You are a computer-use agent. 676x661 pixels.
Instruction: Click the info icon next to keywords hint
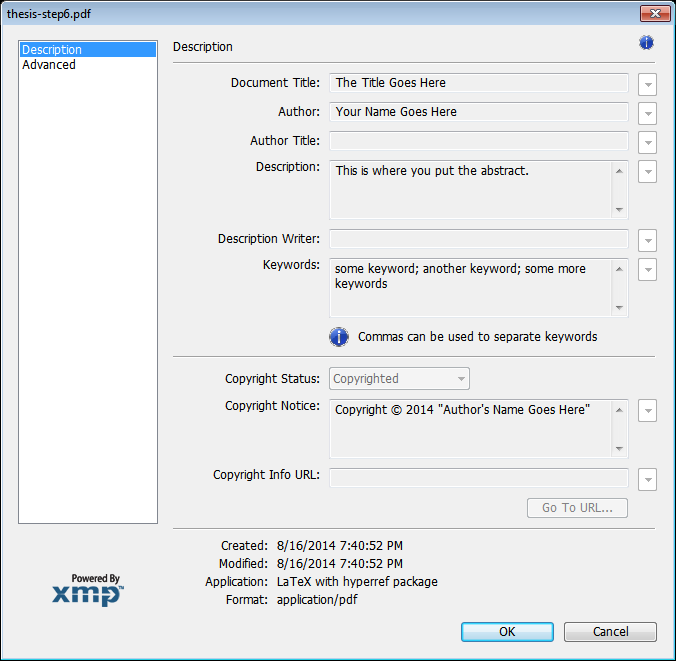[x=339, y=336]
